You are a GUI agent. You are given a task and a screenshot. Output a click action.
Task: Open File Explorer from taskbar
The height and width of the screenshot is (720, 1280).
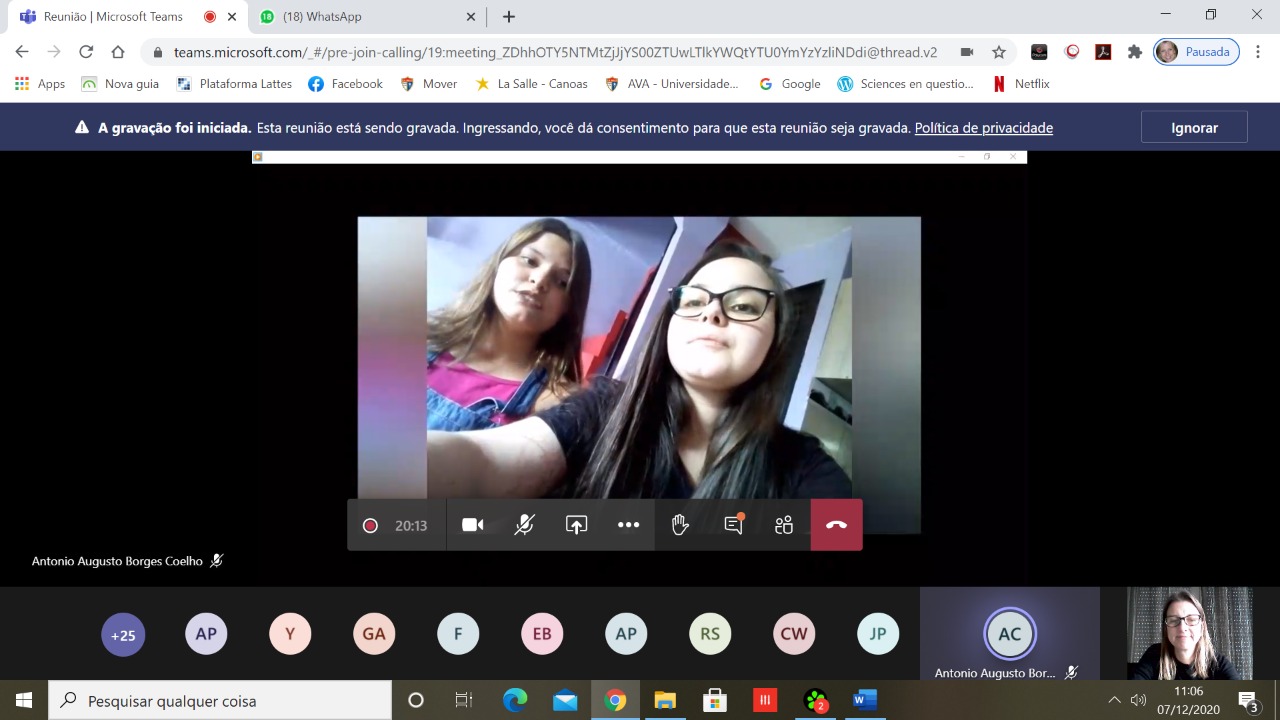(x=665, y=700)
